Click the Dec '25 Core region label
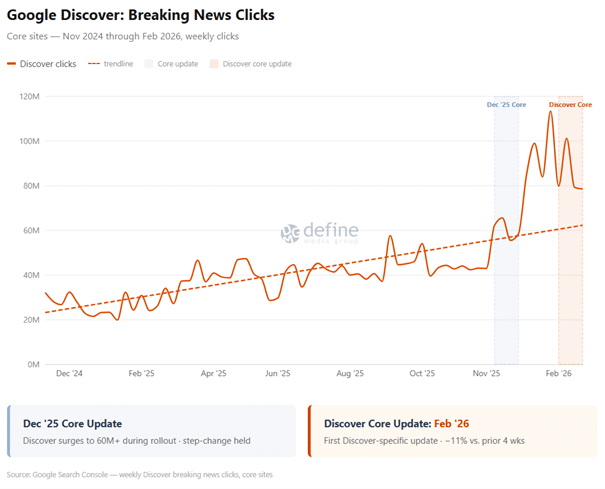This screenshot has width=605, height=489. [506, 104]
